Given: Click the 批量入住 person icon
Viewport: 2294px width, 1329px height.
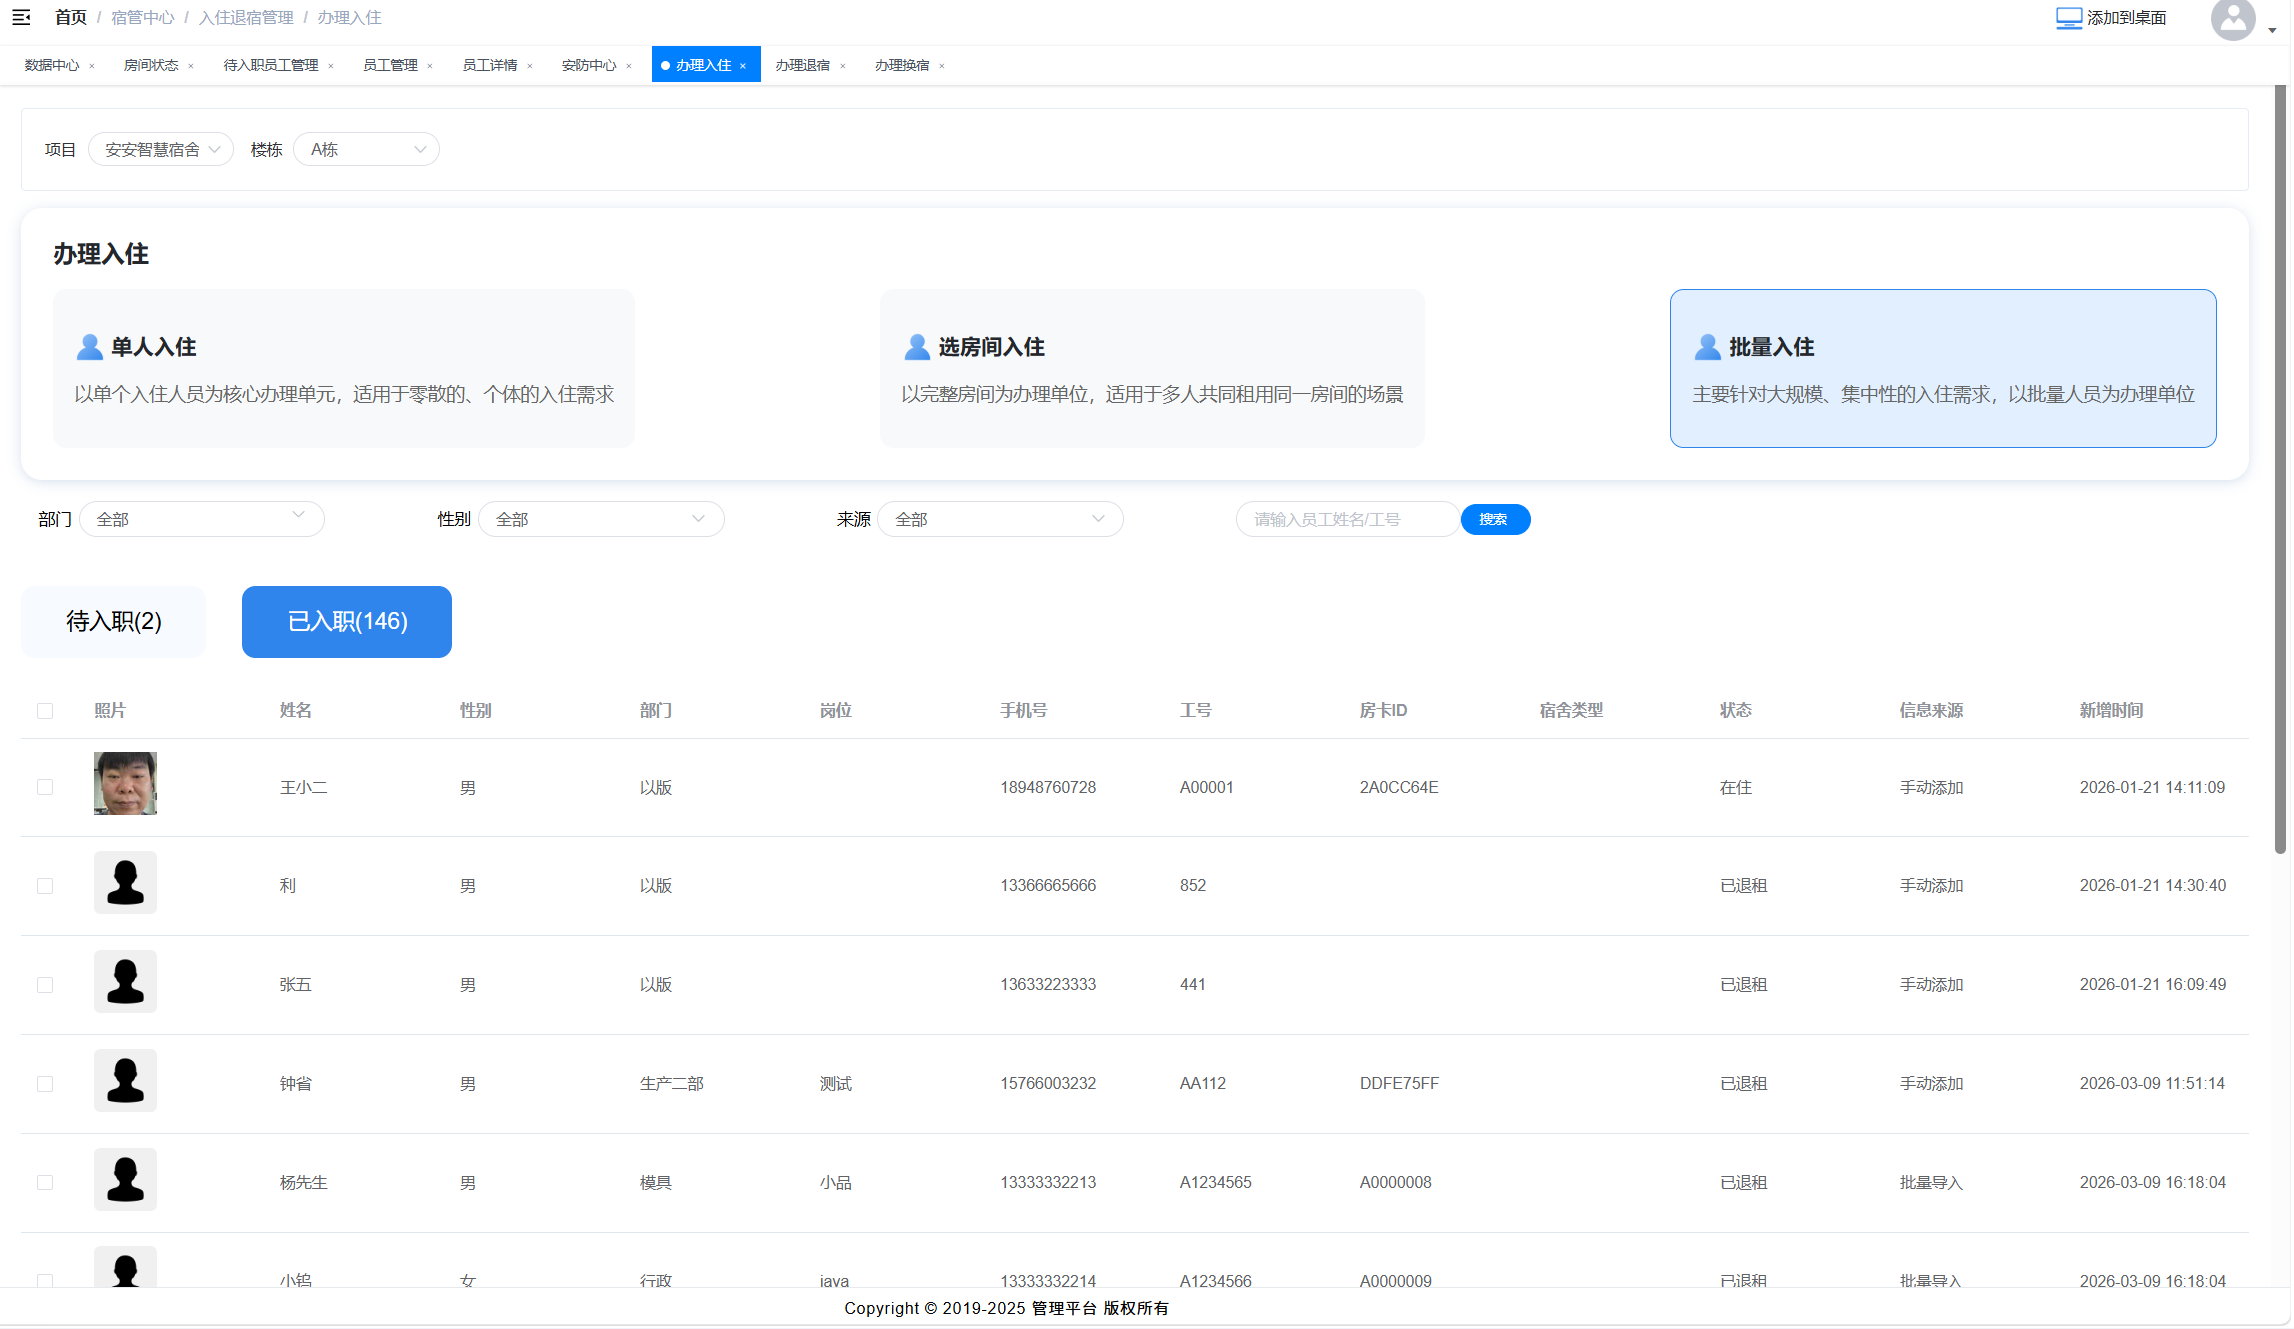Looking at the screenshot, I should (1708, 347).
